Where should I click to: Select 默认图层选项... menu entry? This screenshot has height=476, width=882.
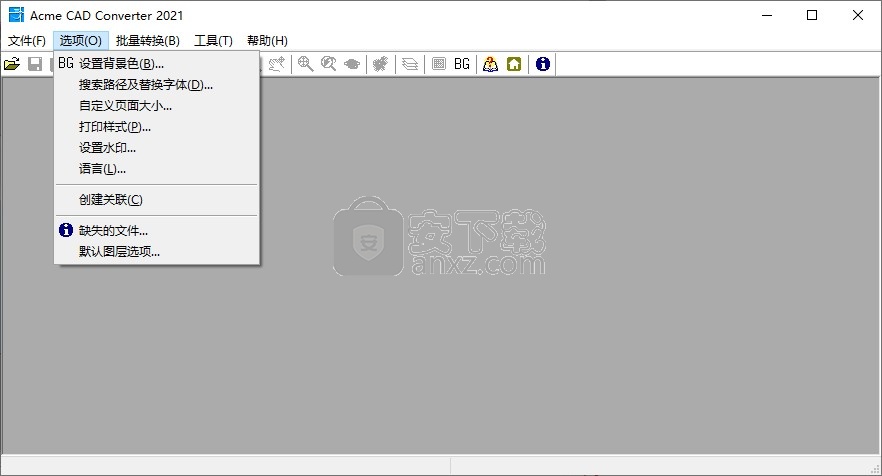tap(157, 252)
